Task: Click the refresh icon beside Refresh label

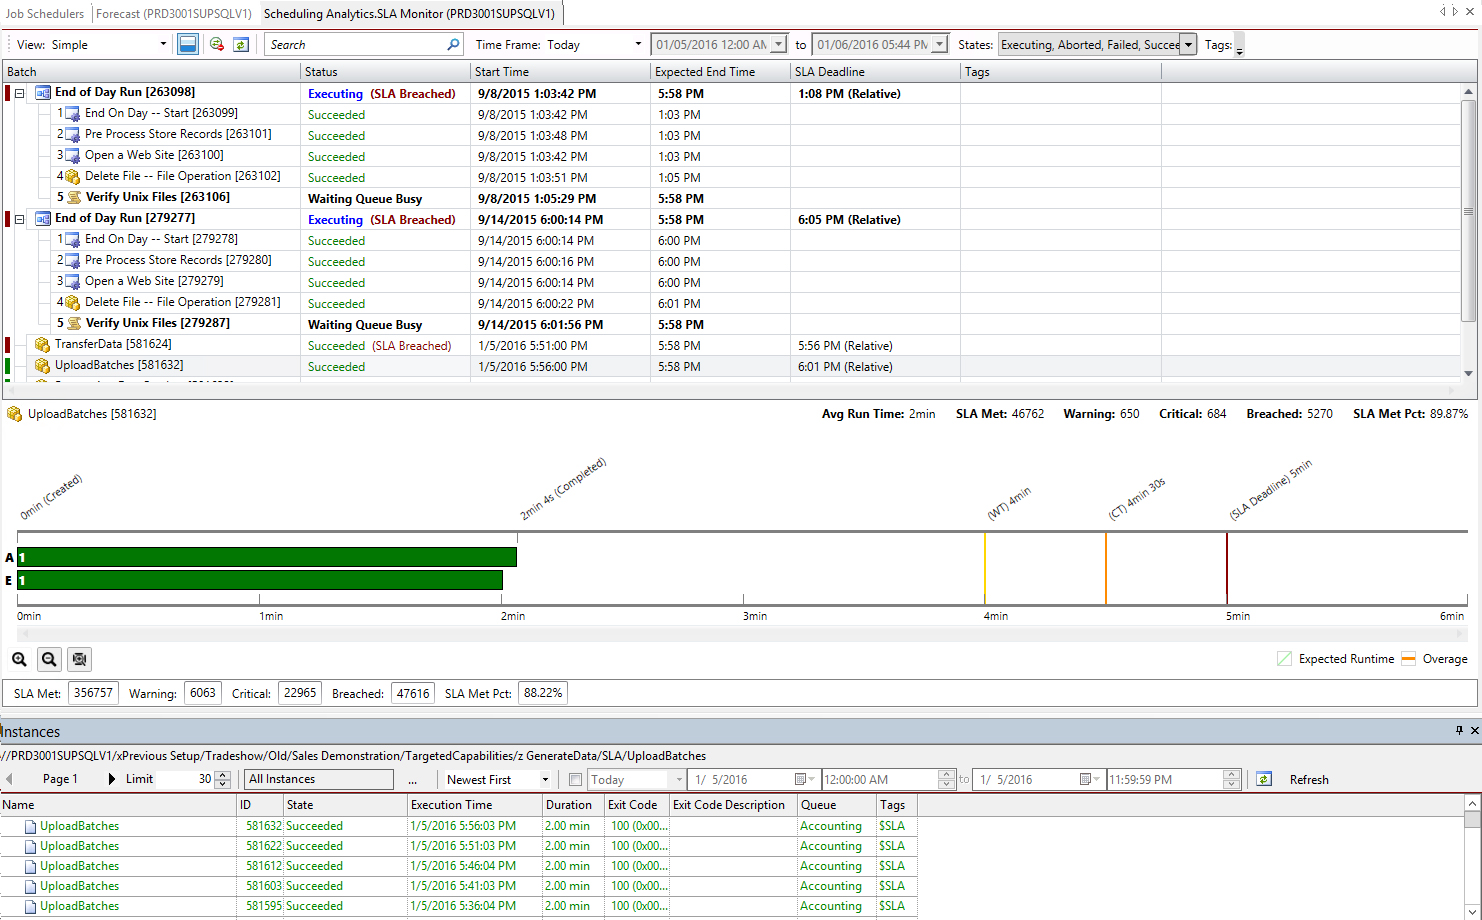Action: click(x=1264, y=779)
